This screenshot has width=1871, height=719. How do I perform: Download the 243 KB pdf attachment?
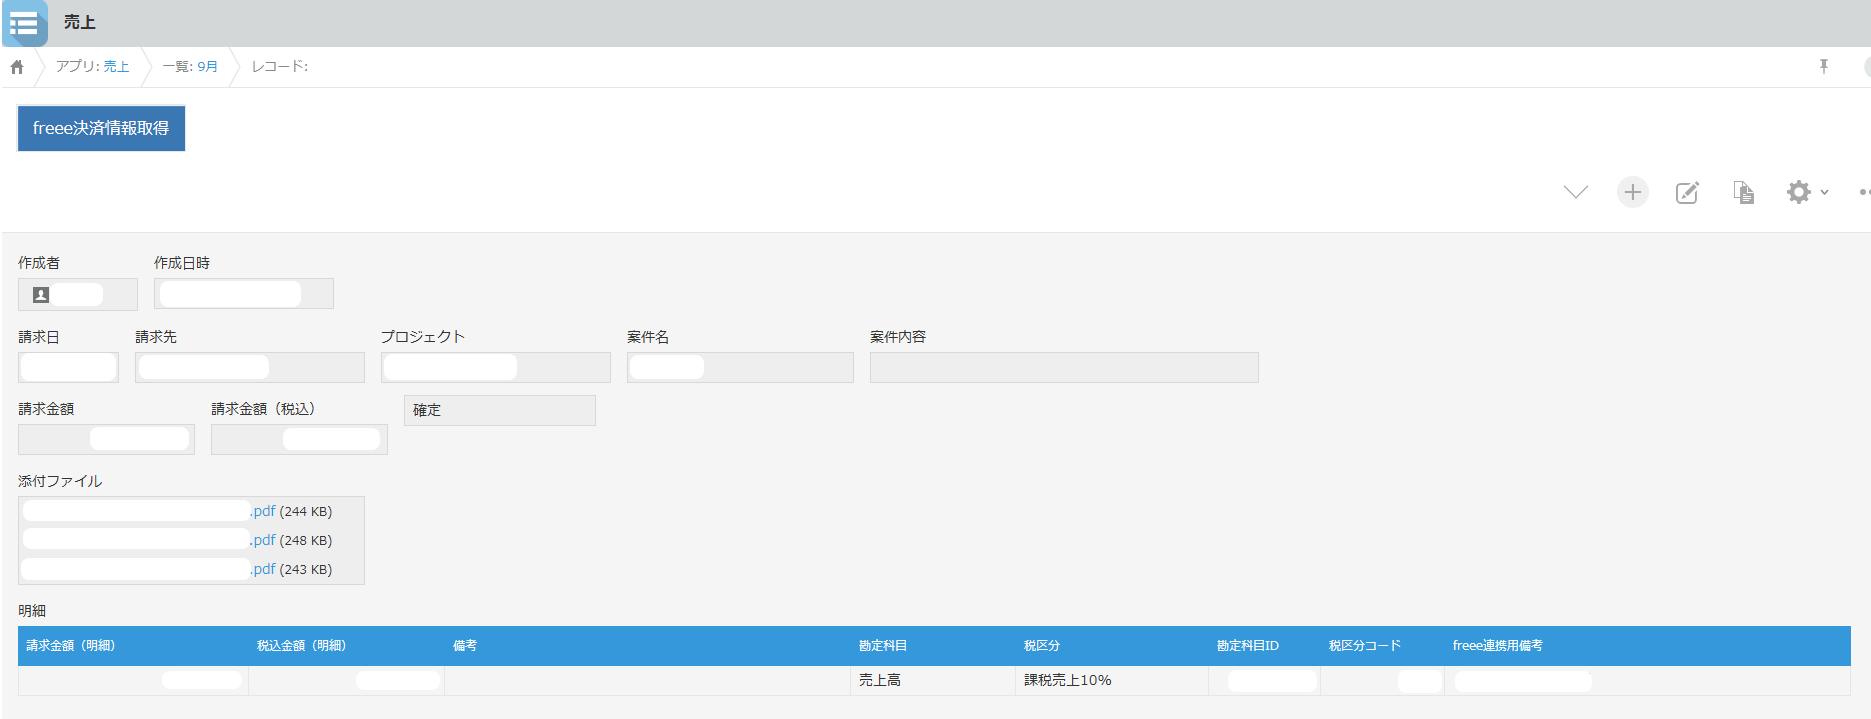(x=264, y=569)
